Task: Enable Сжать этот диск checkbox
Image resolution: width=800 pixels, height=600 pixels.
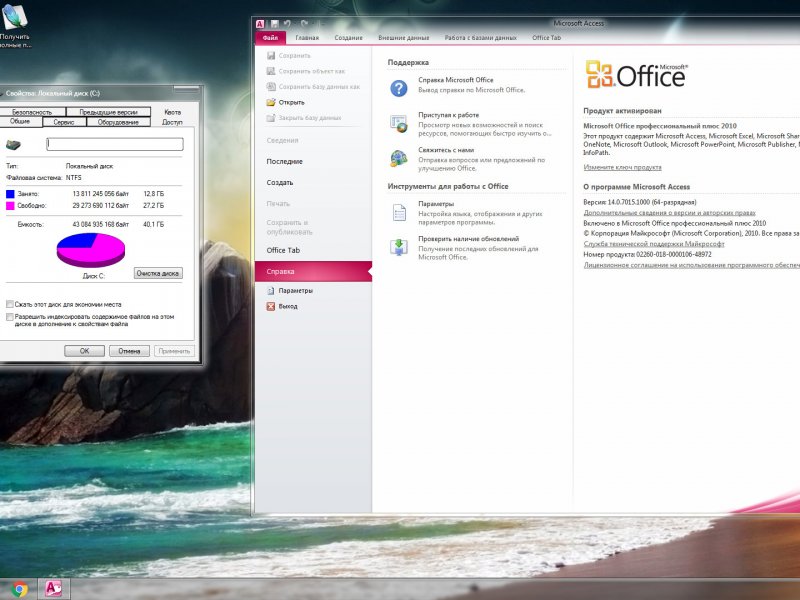Action: tap(9, 304)
